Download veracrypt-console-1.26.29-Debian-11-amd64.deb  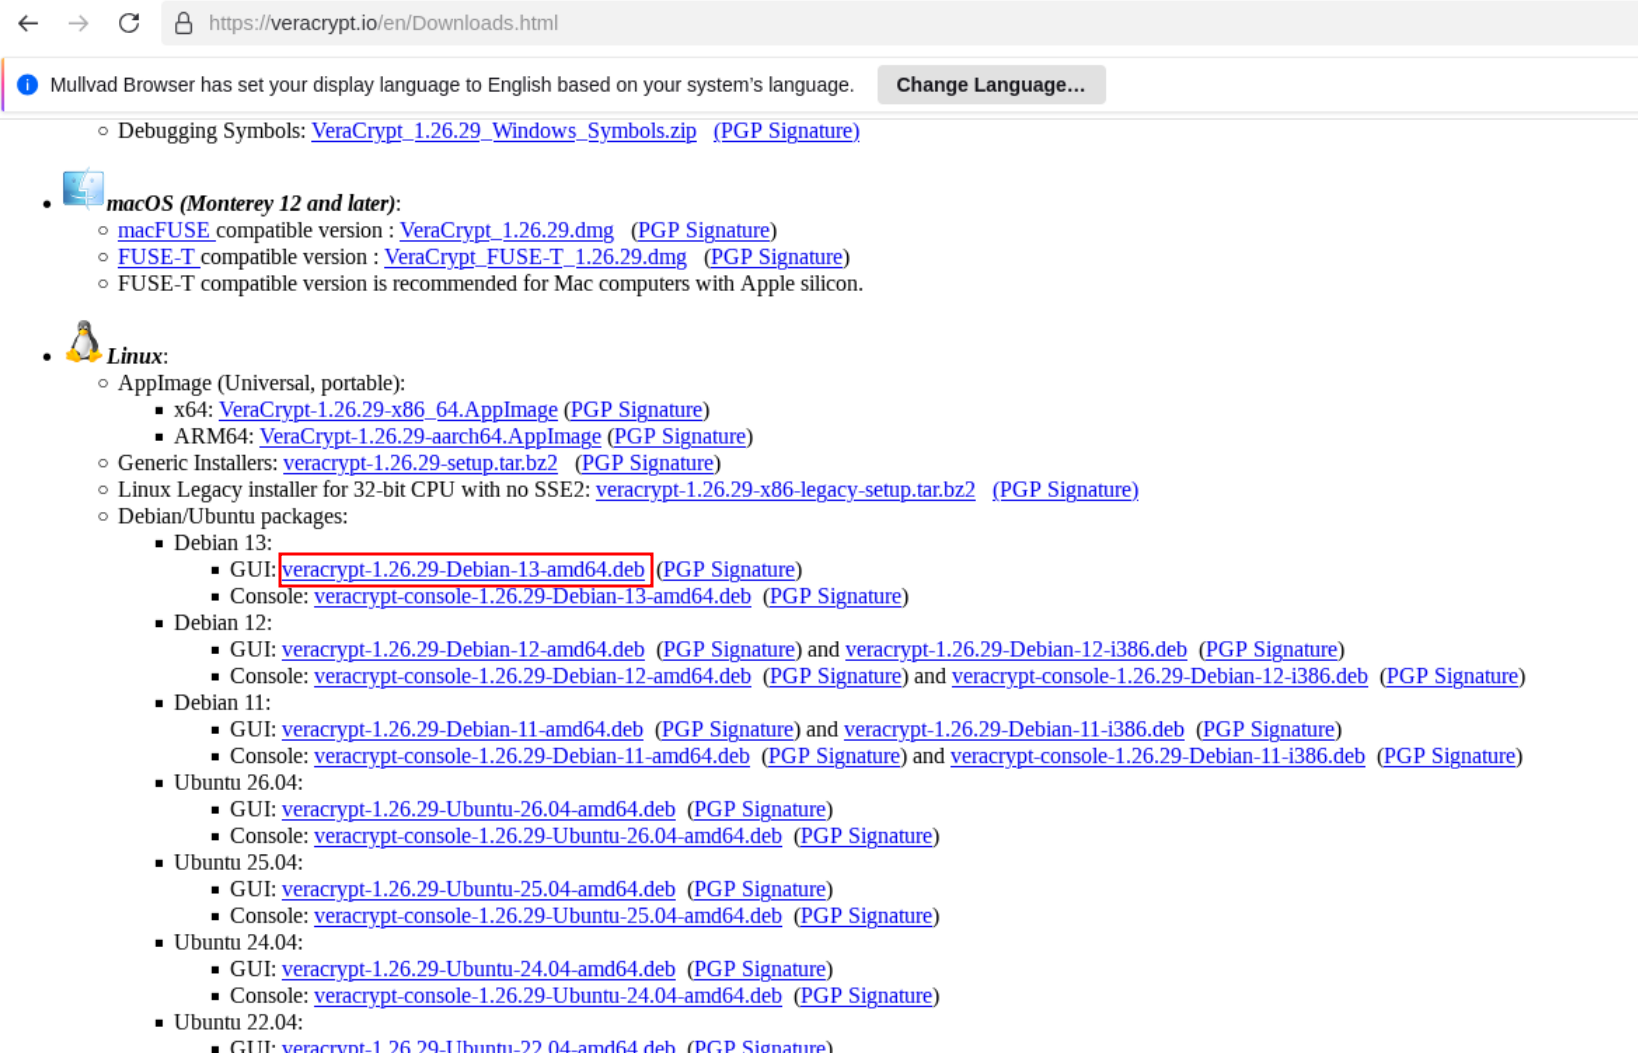[532, 756]
